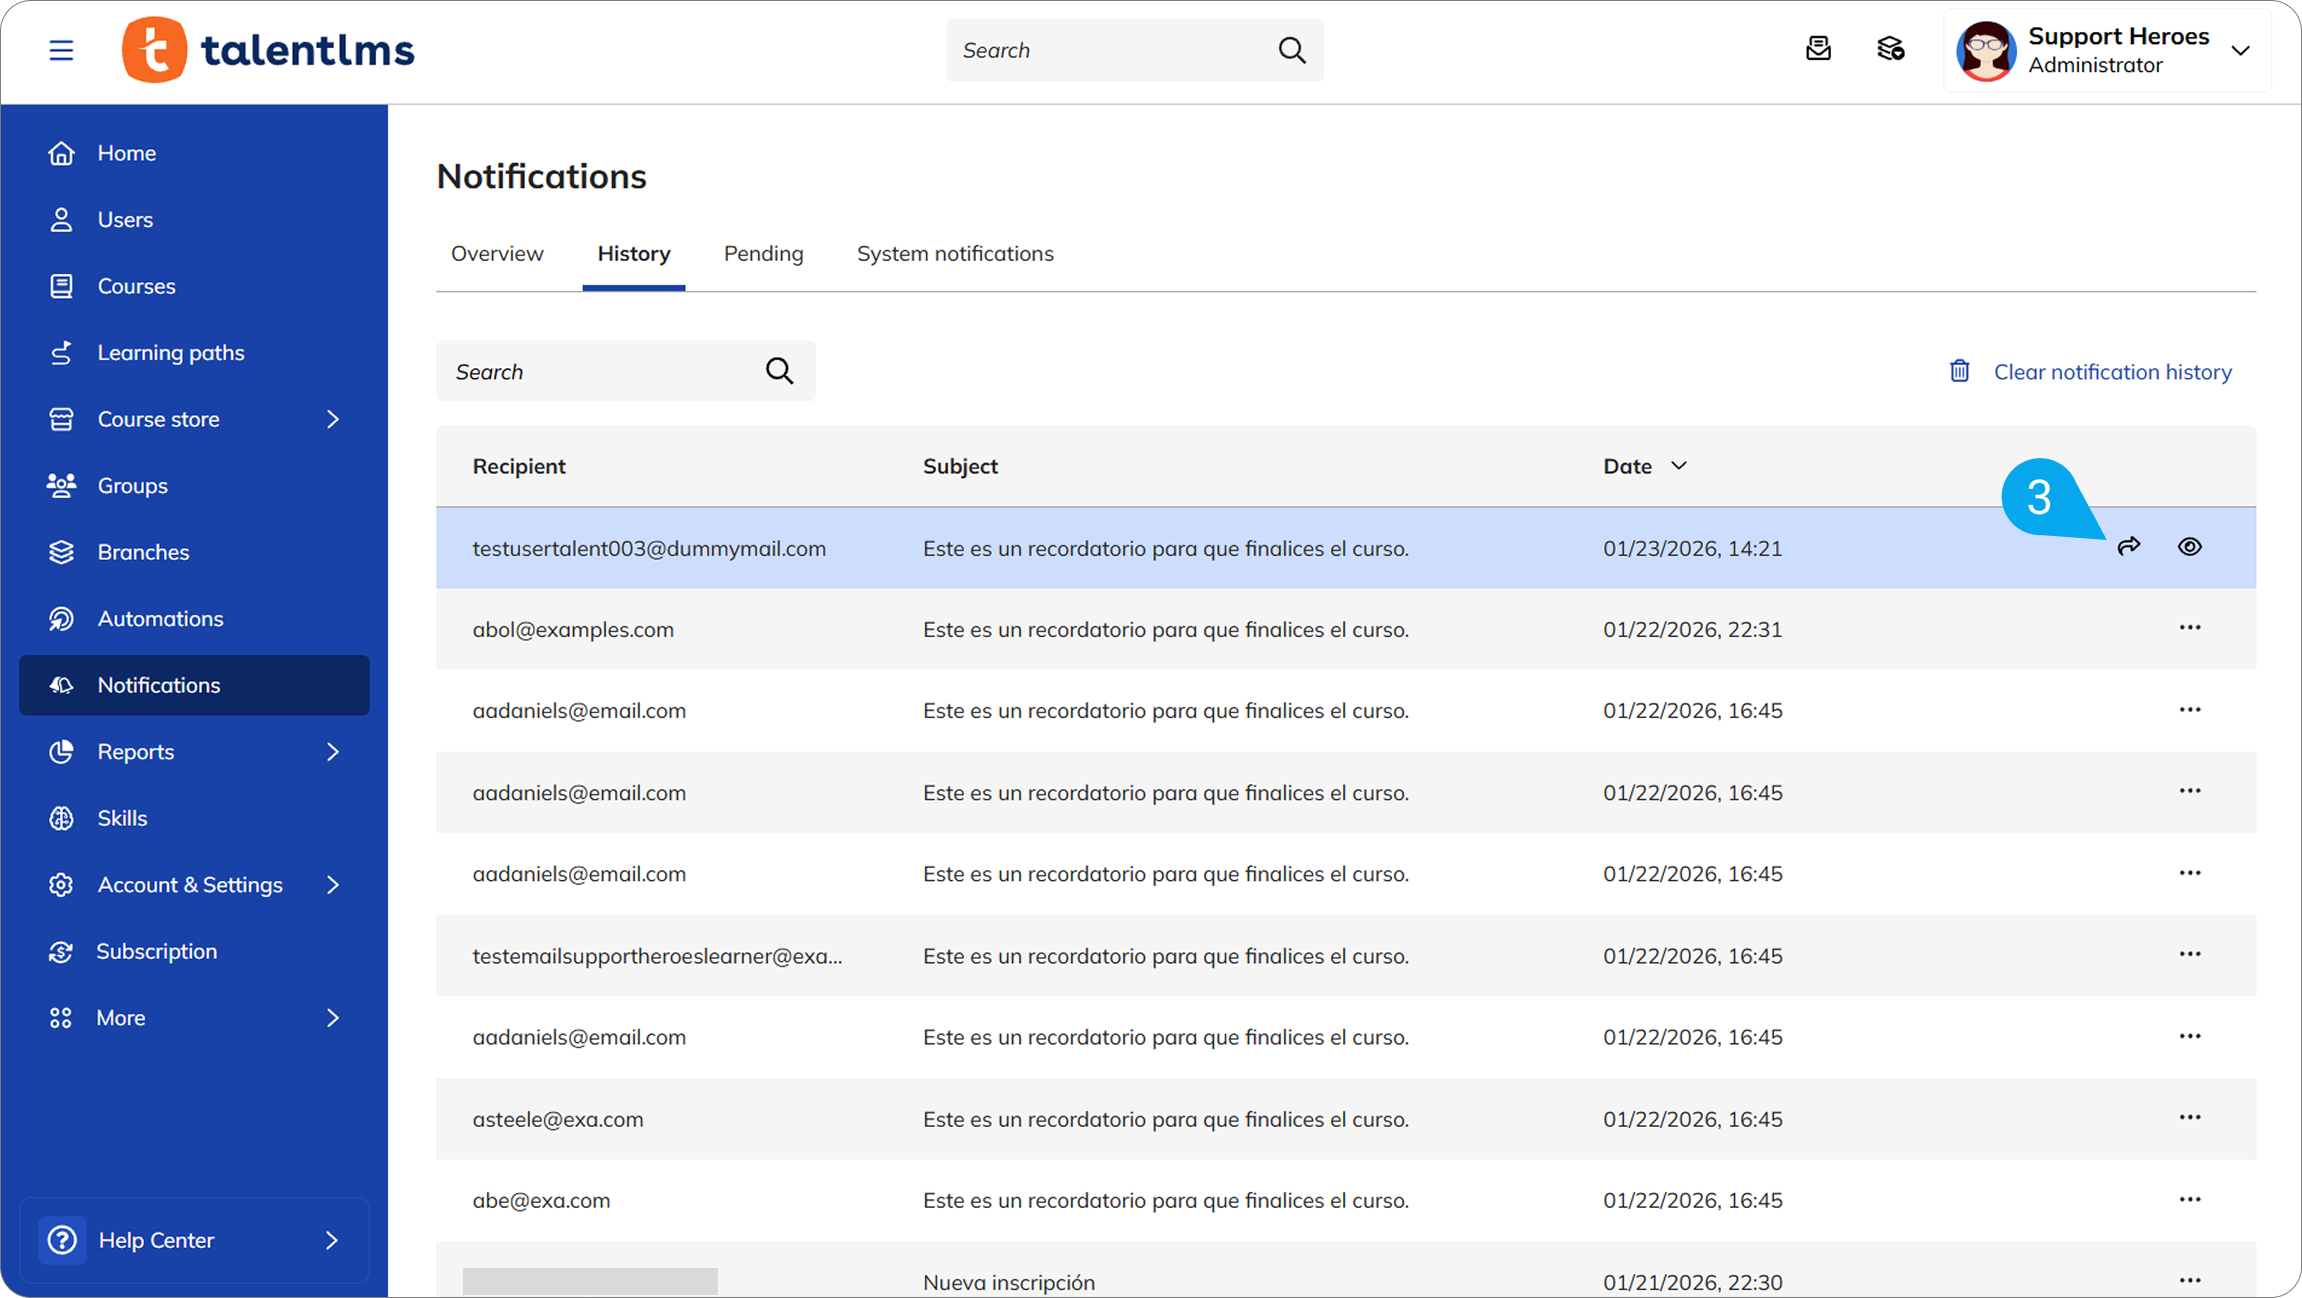This screenshot has width=2302, height=1298.
Task: Click the TalentLMS logo
Action: (268, 50)
